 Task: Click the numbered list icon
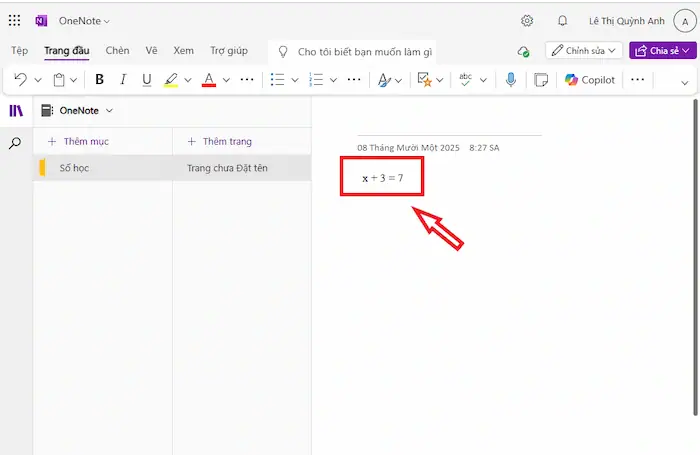click(316, 80)
